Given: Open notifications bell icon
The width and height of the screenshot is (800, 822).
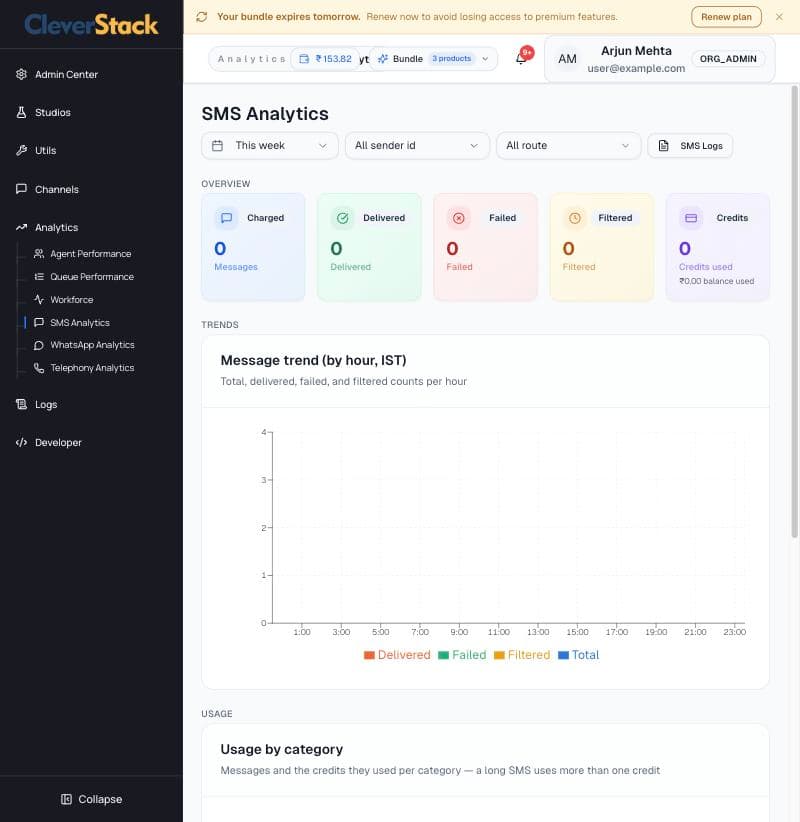Looking at the screenshot, I should coord(521,59).
